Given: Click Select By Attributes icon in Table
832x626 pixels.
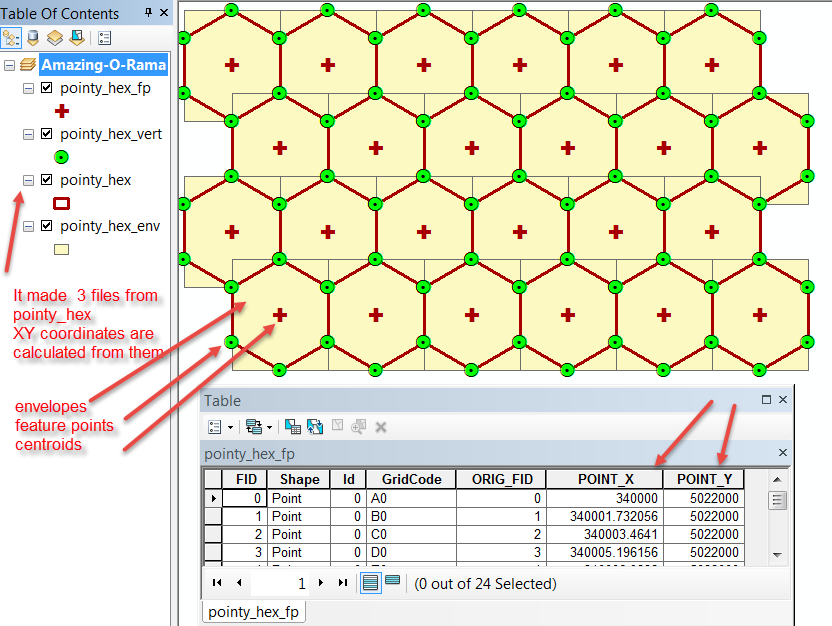Looking at the screenshot, I should click(x=292, y=427).
